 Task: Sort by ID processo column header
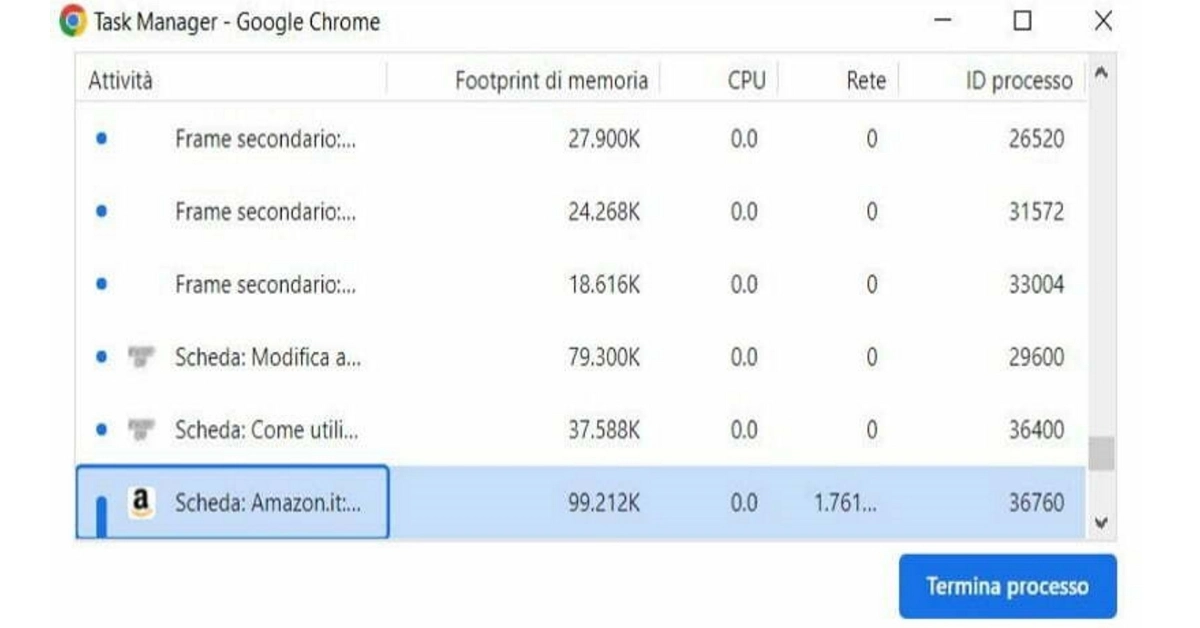click(x=1019, y=81)
